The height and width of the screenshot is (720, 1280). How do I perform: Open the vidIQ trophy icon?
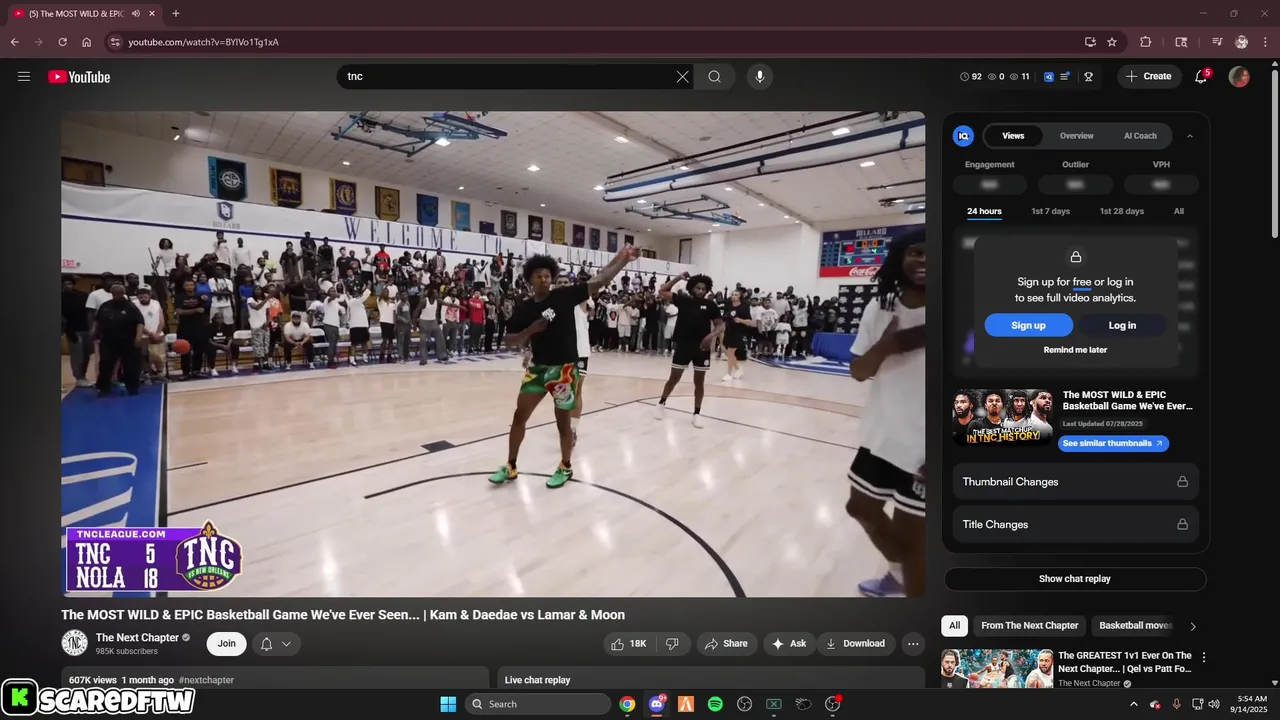pos(1089,77)
